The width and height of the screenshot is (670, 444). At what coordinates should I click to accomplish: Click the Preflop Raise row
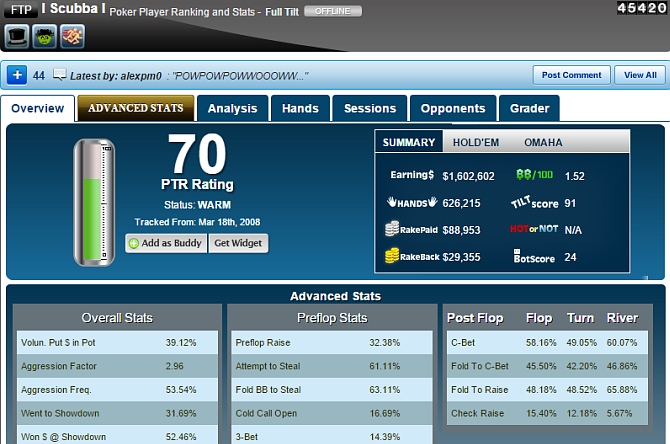332,343
